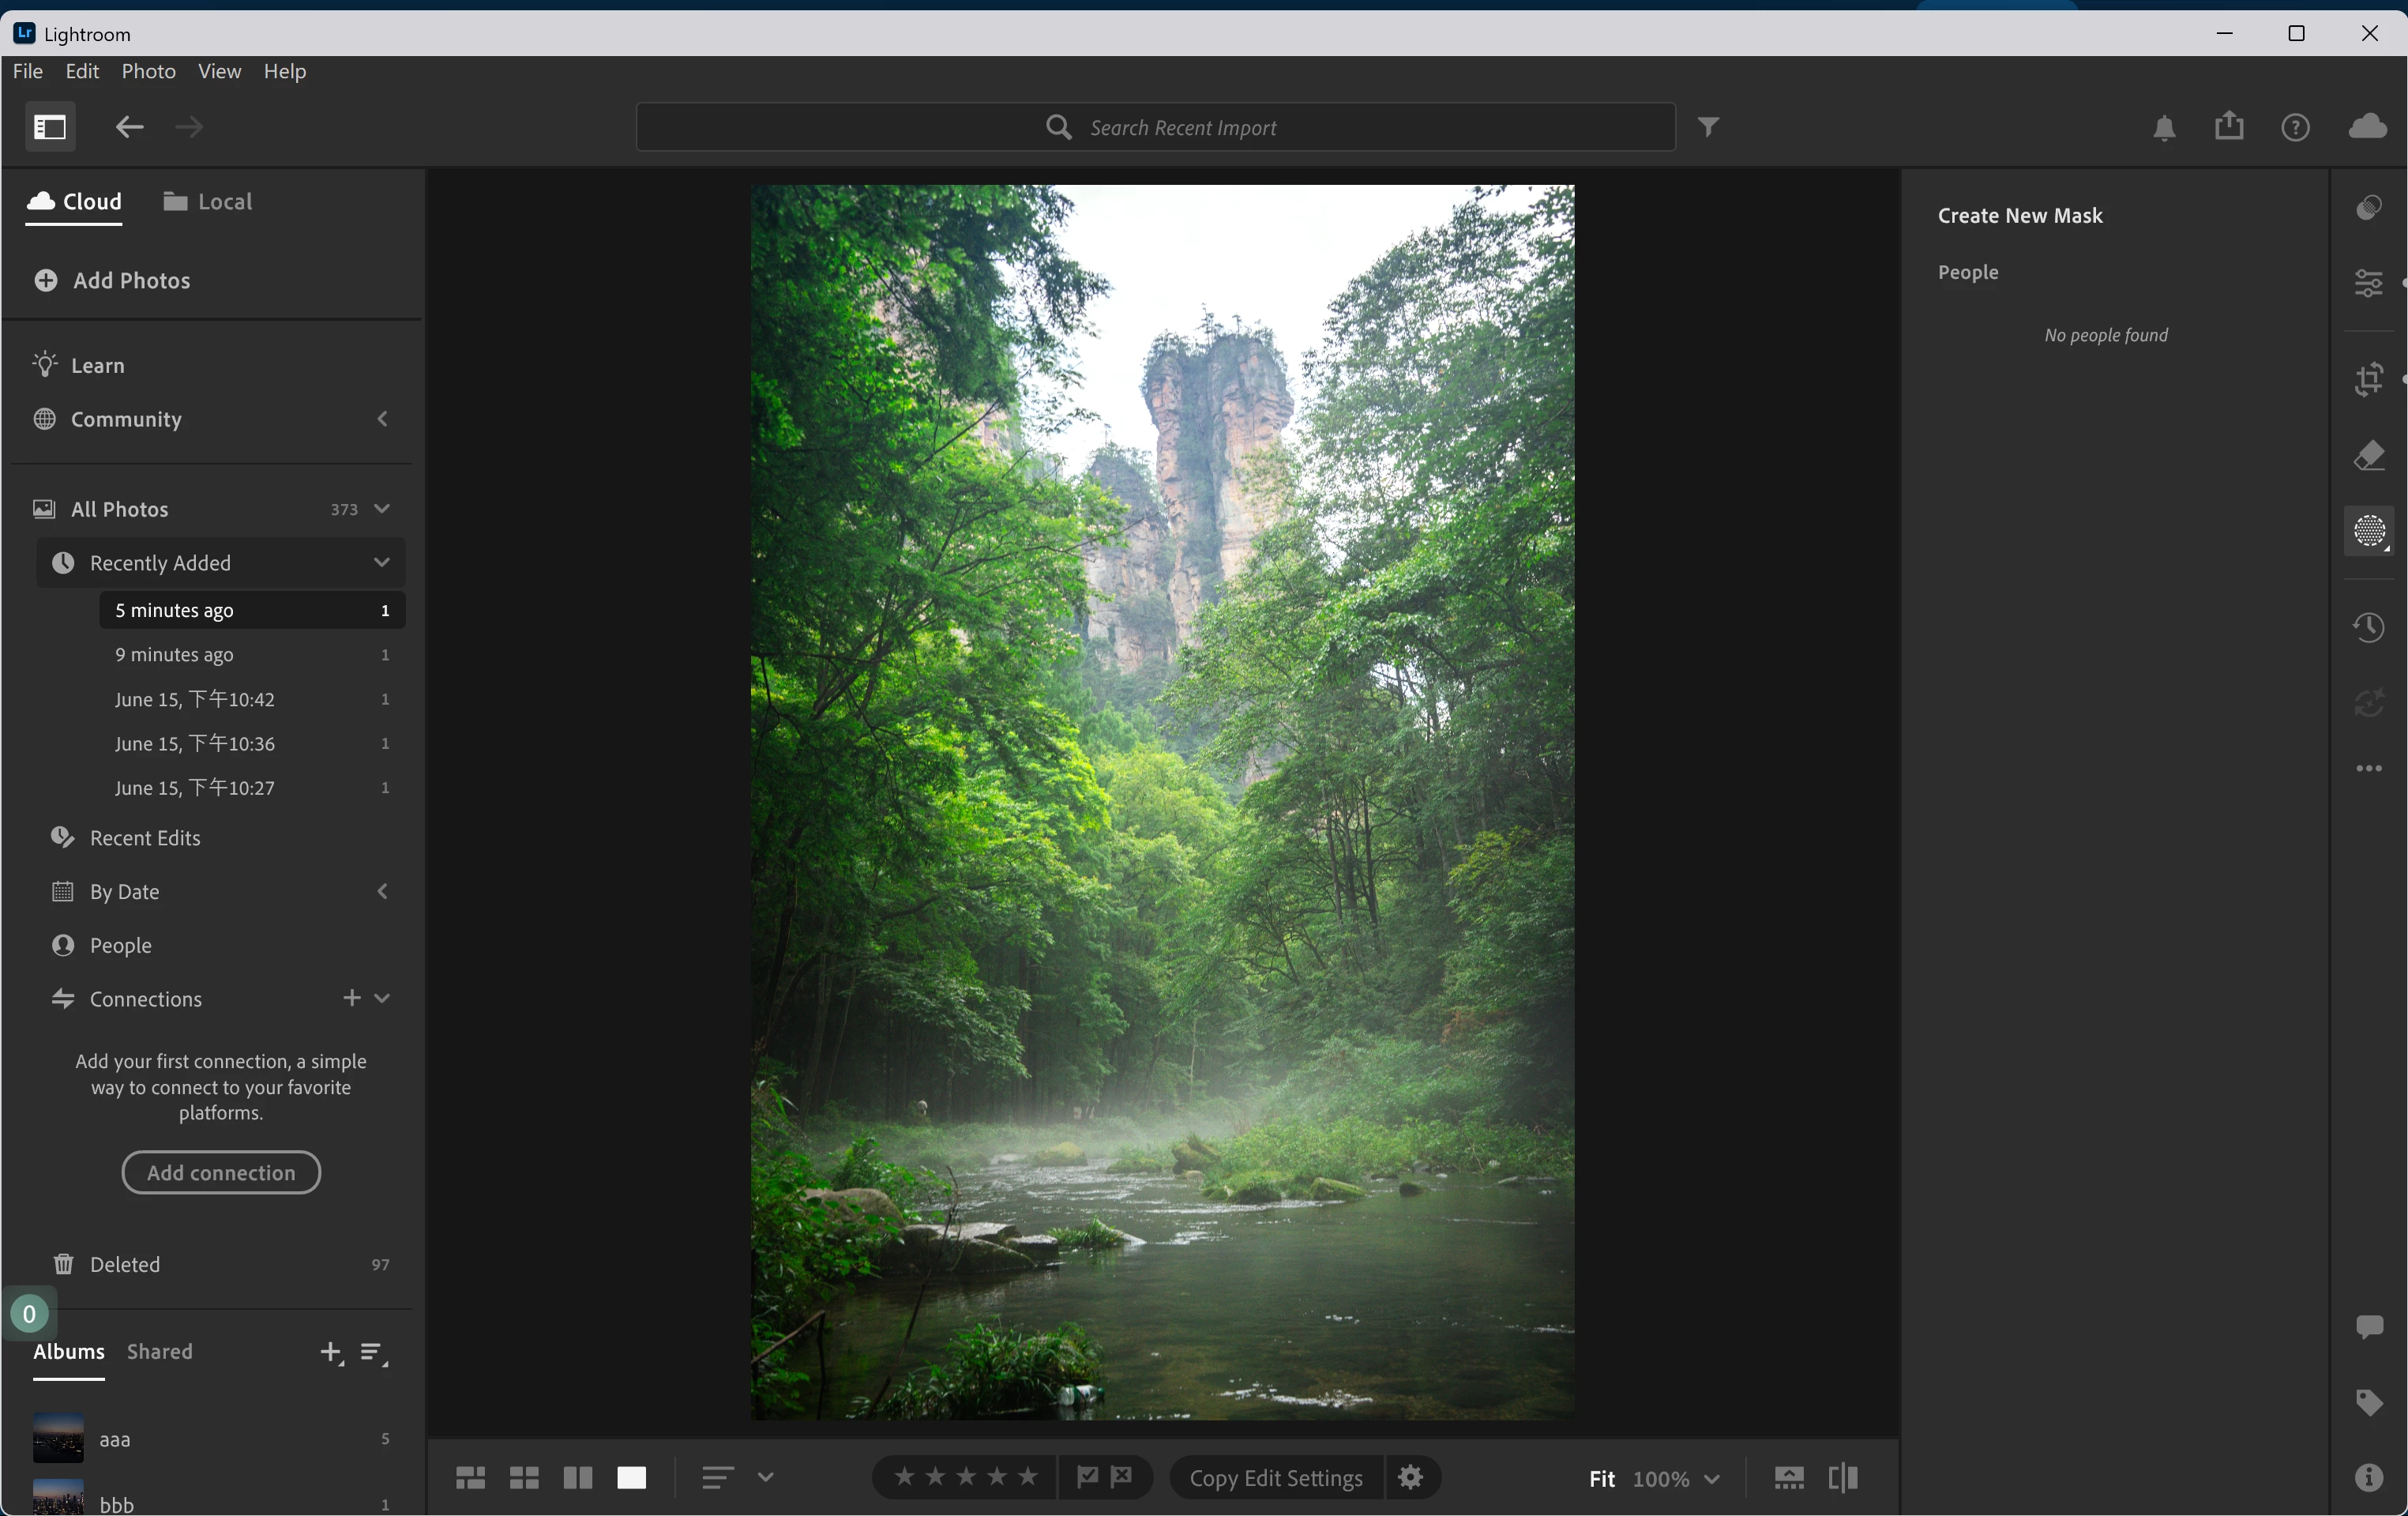This screenshot has height=1516, width=2408.
Task: Open the Masking tool icon
Action: coord(2369,531)
